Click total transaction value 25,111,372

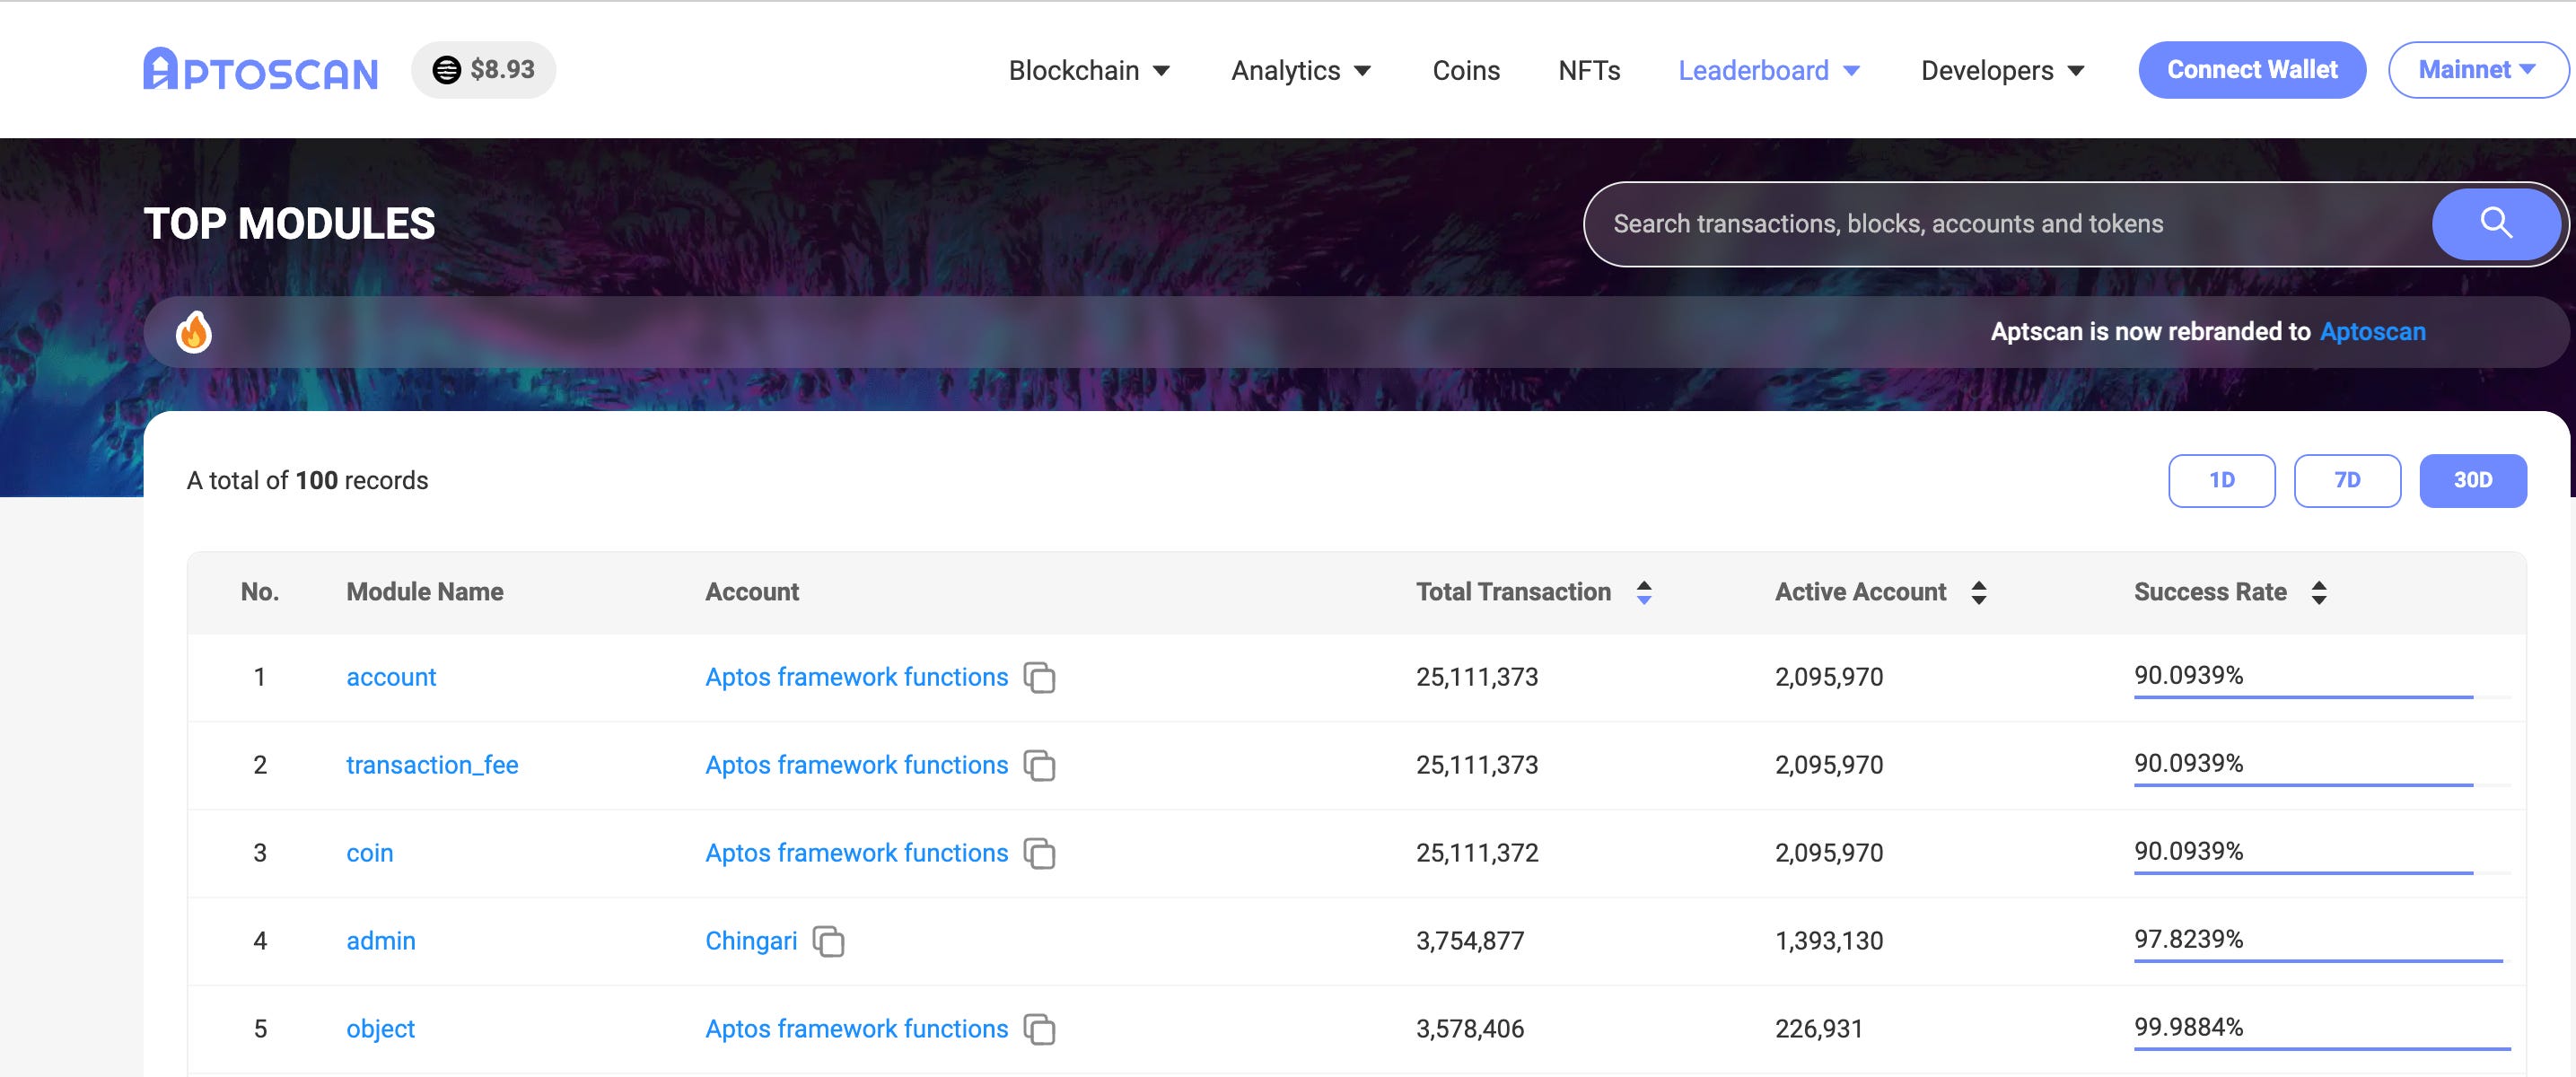click(x=1477, y=853)
